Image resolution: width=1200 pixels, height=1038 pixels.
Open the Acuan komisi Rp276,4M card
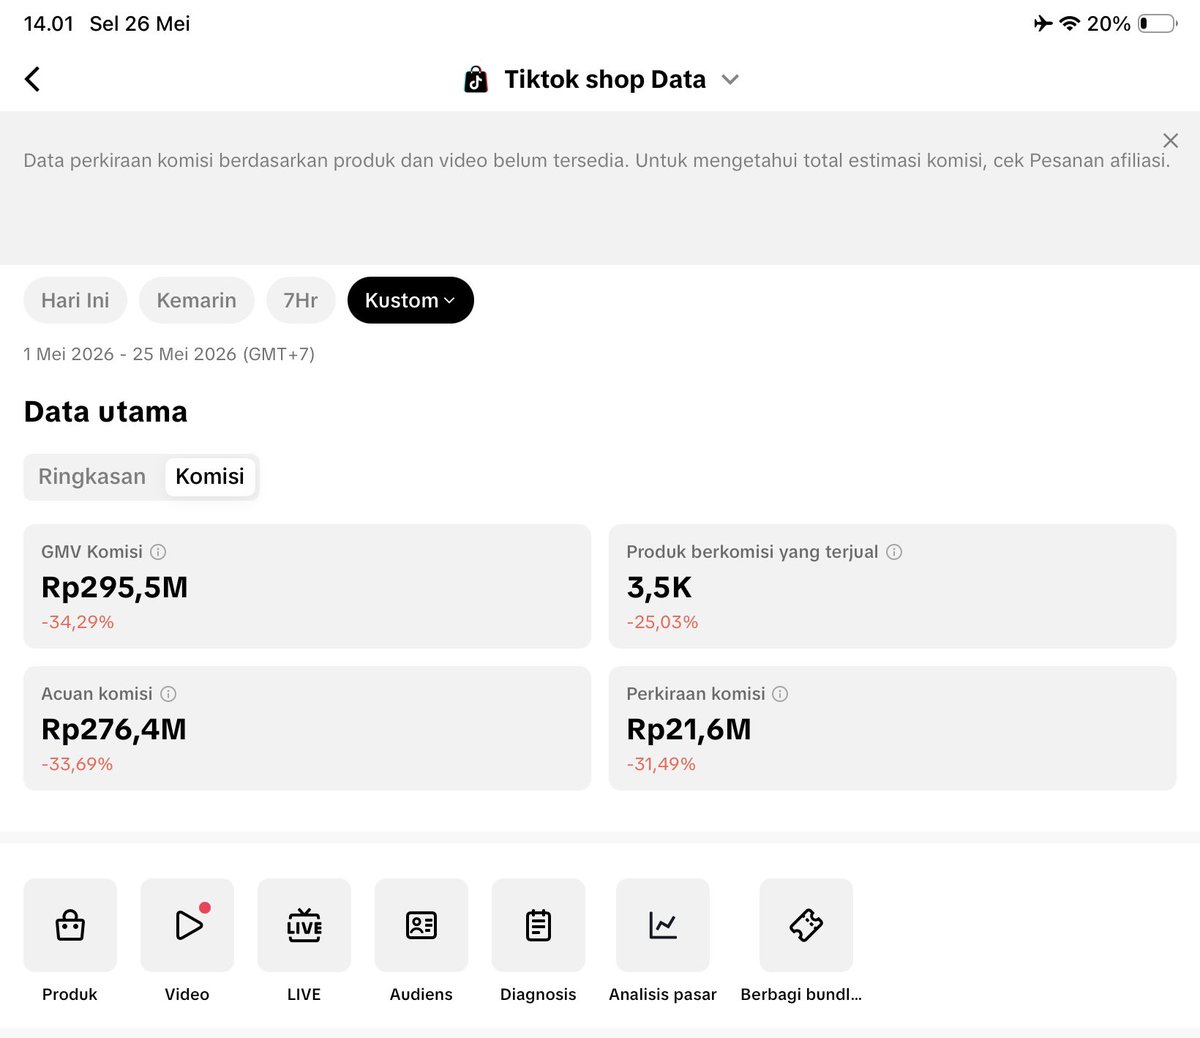307,728
